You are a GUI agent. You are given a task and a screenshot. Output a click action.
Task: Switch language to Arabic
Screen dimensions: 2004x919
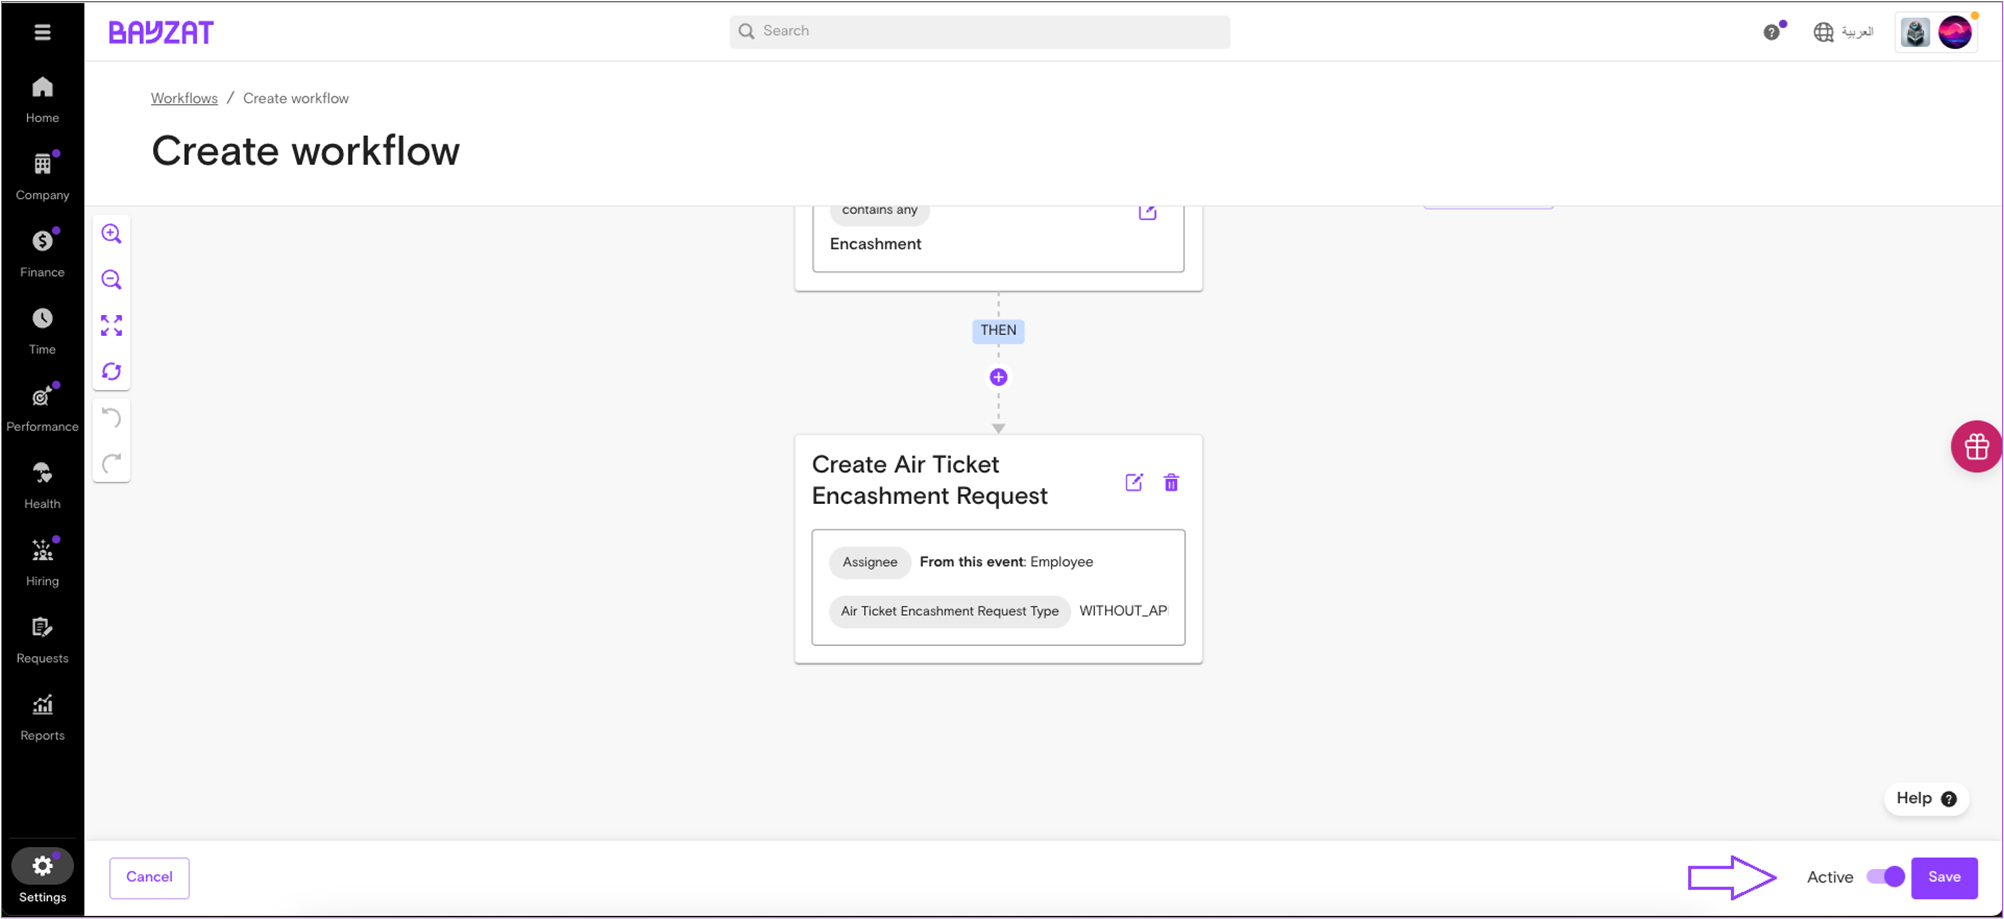1843,32
